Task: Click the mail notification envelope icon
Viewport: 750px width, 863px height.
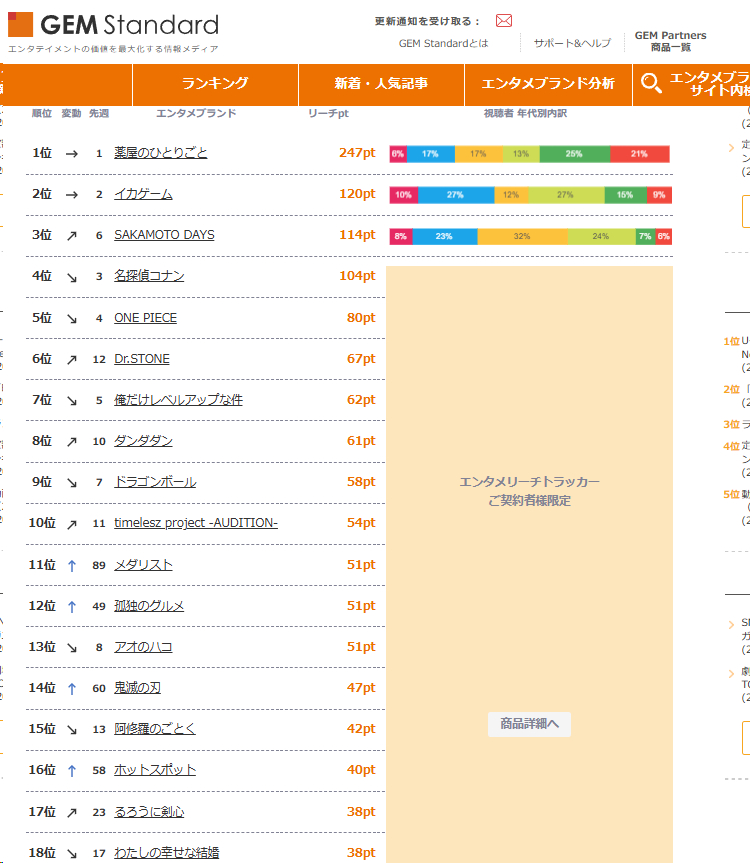Action: (503, 21)
